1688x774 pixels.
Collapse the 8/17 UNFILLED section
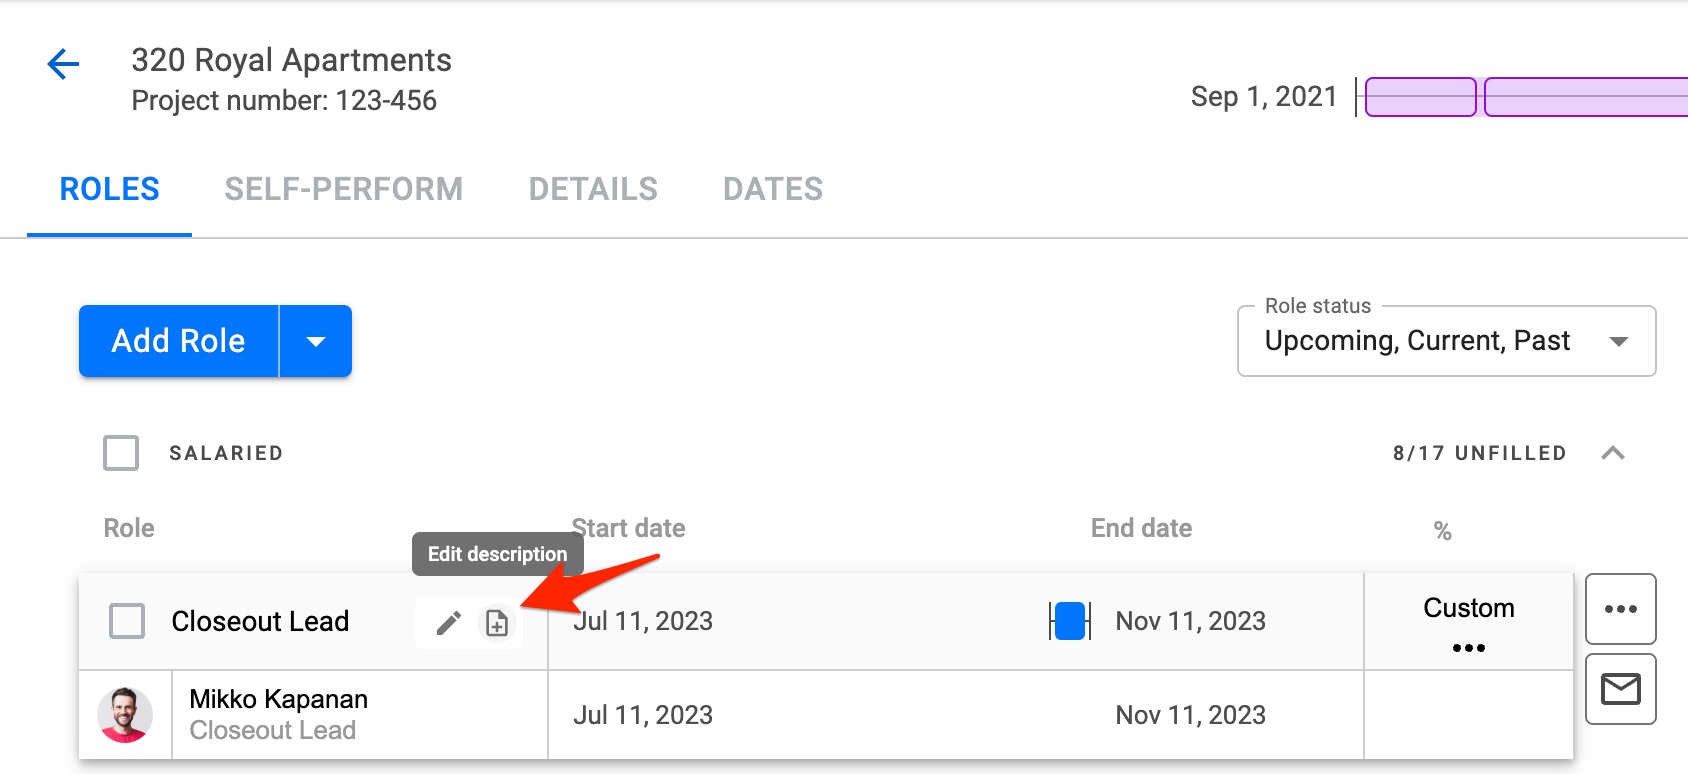[x=1613, y=453]
